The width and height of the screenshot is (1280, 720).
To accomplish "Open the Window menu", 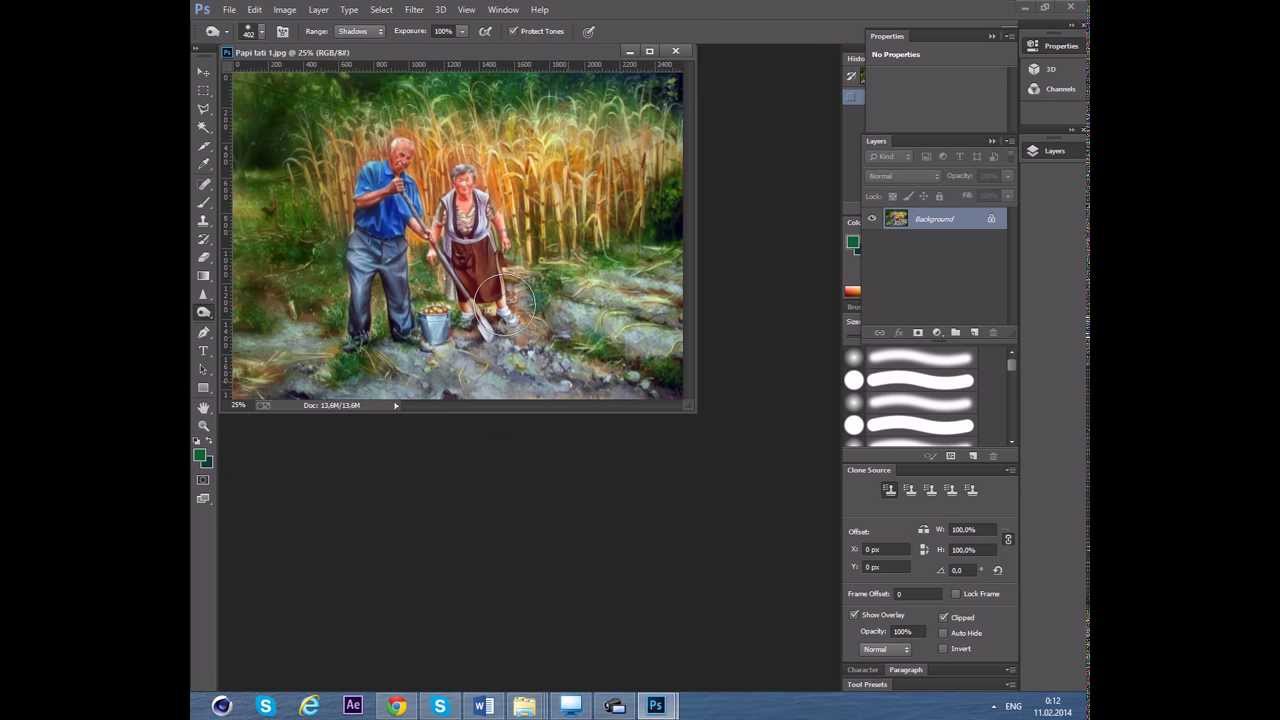I will pos(503,10).
